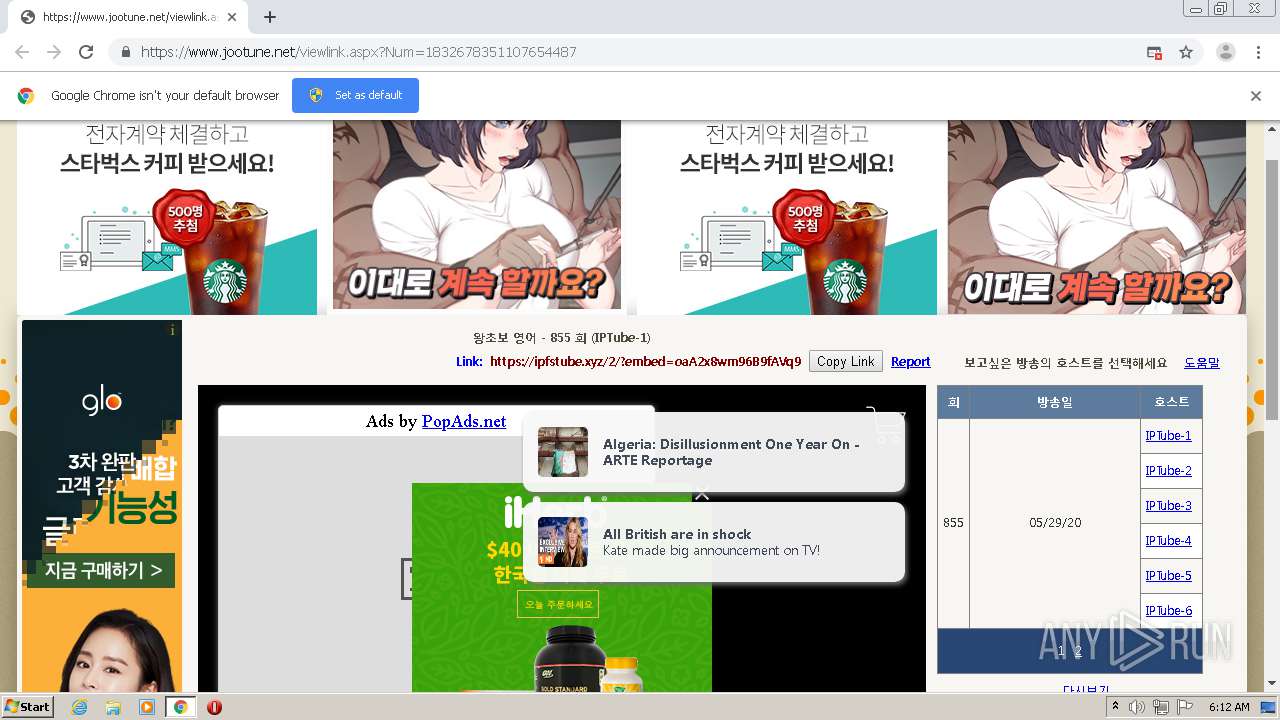Click the page scrollbar down arrow

pos(1272,683)
